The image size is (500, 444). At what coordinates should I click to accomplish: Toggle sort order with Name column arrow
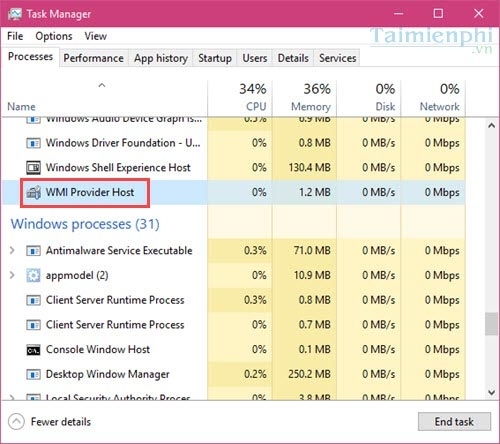point(102,85)
